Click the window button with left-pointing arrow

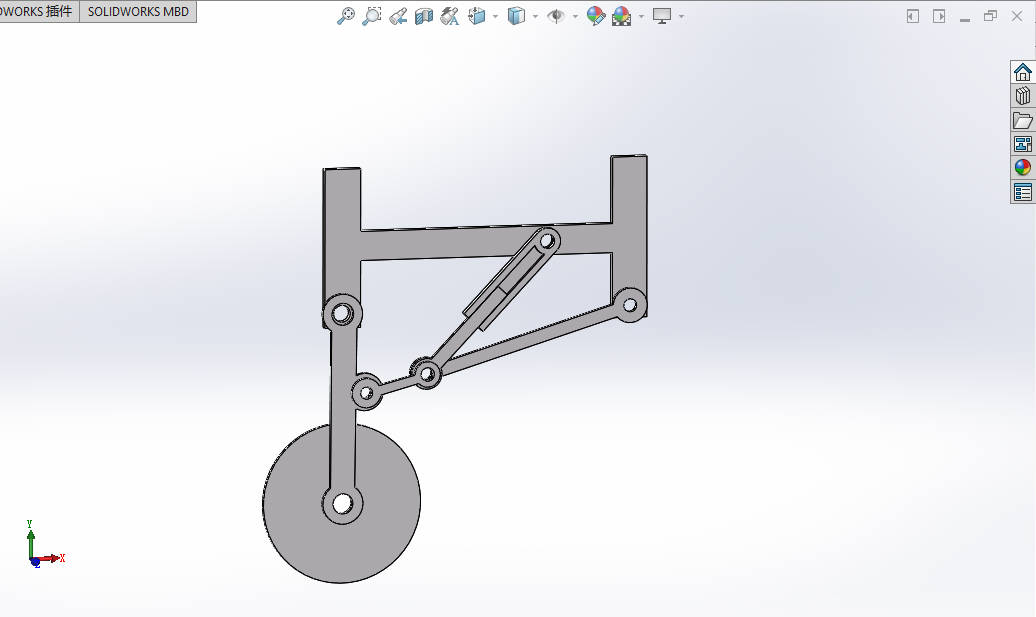(912, 17)
